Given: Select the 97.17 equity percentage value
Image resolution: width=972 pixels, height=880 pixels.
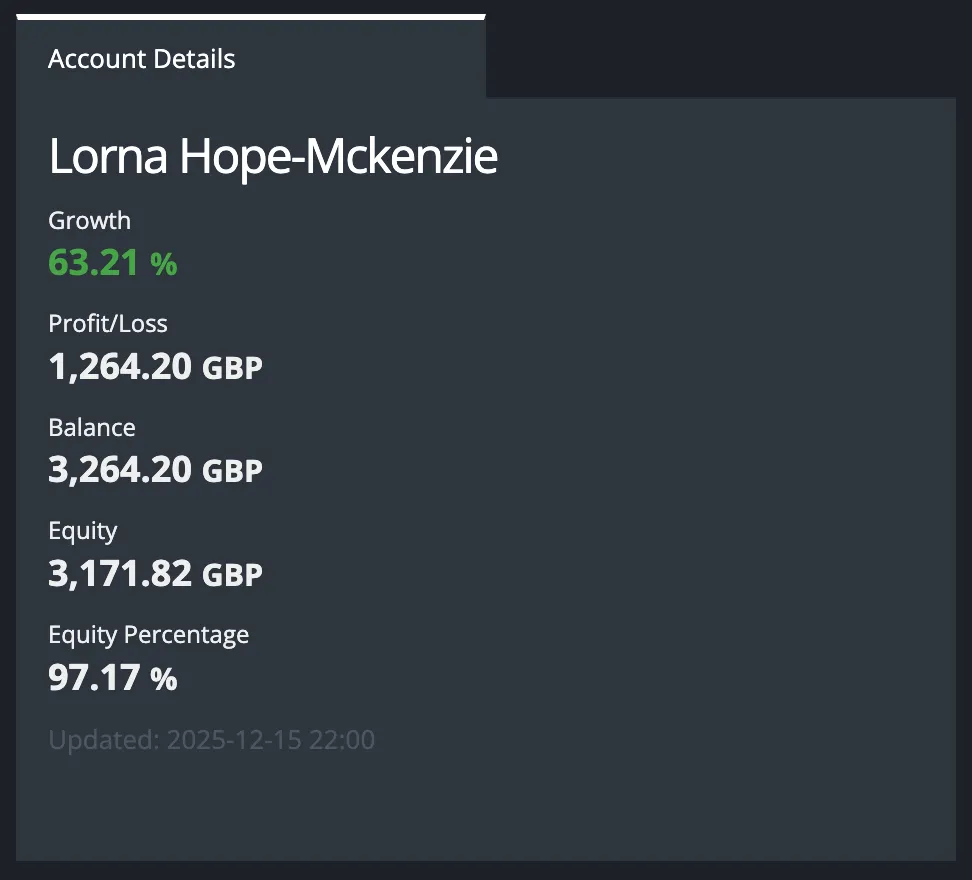Looking at the screenshot, I should point(95,678).
